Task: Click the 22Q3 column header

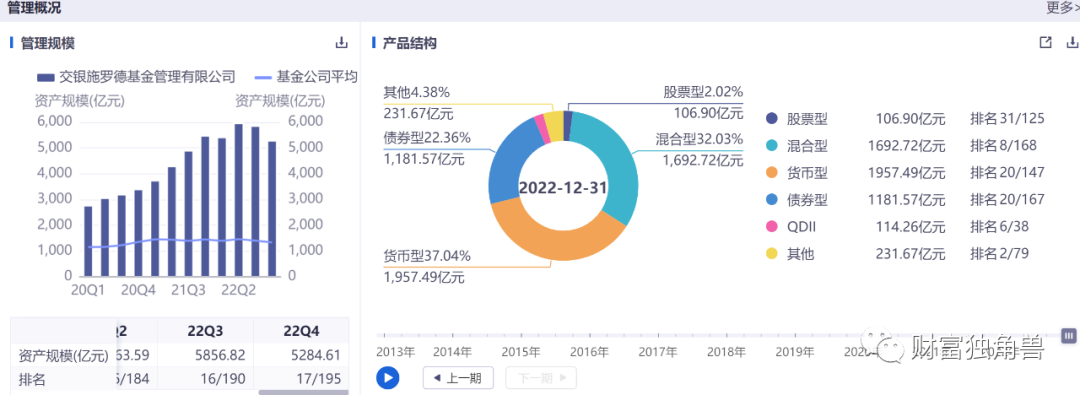Action: [x=206, y=330]
